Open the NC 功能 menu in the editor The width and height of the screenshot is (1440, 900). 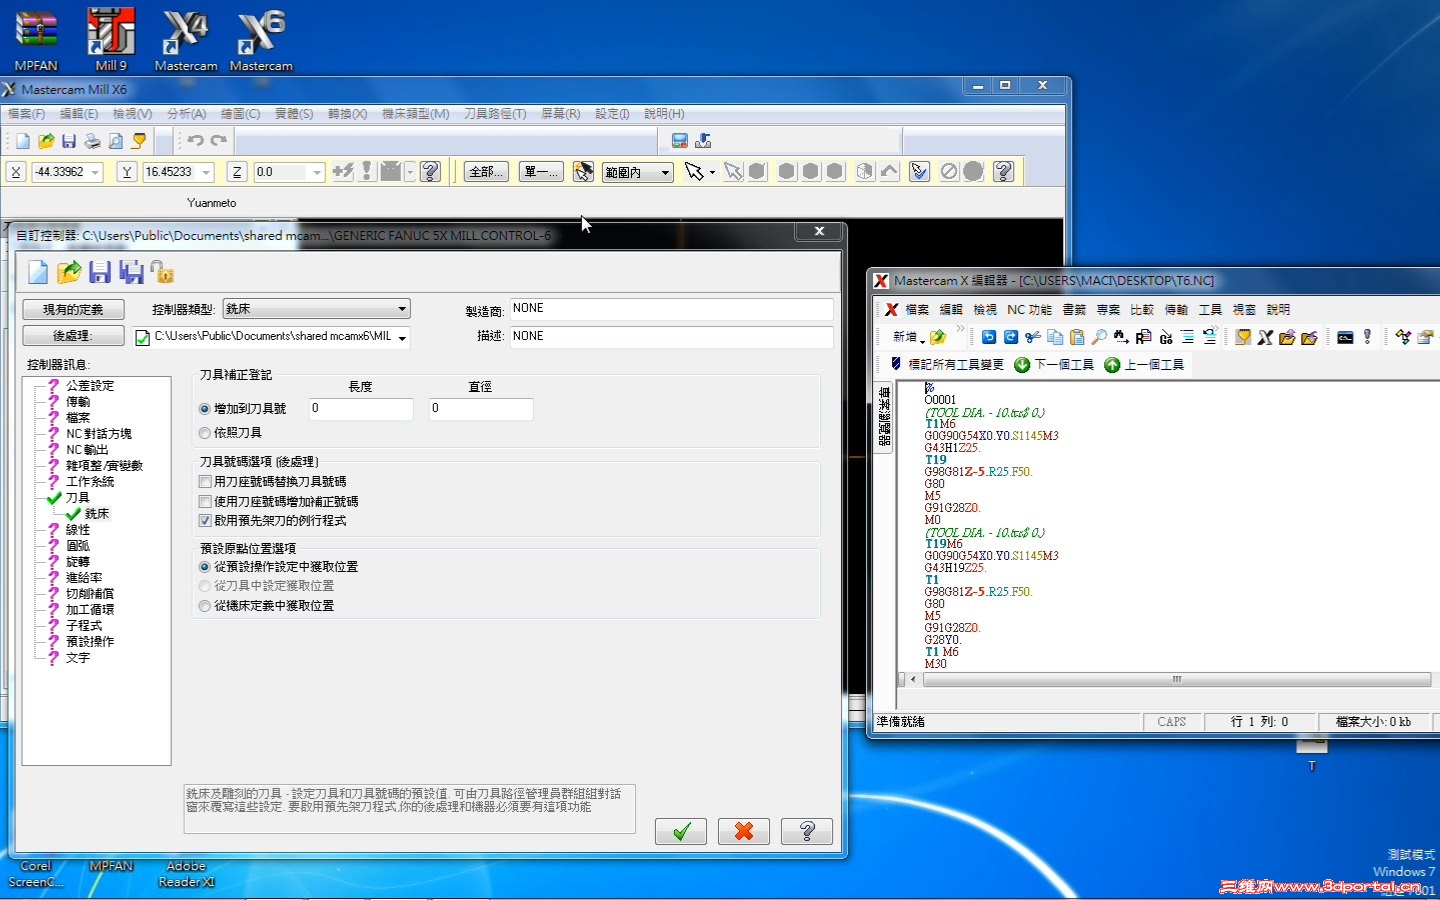click(1029, 310)
